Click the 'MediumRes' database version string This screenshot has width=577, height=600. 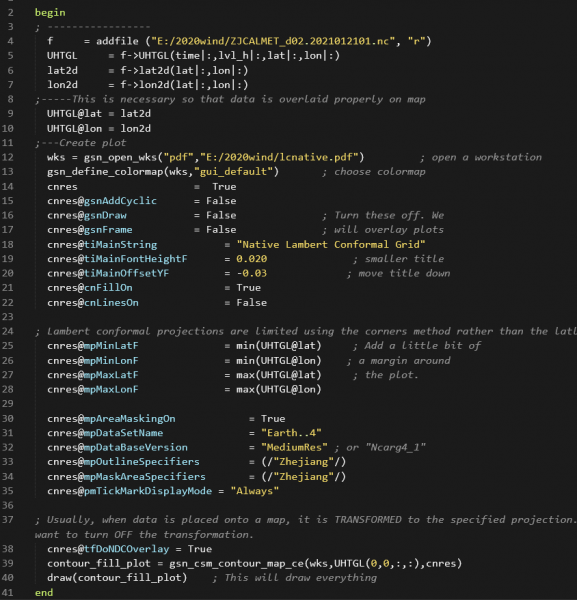coord(294,447)
